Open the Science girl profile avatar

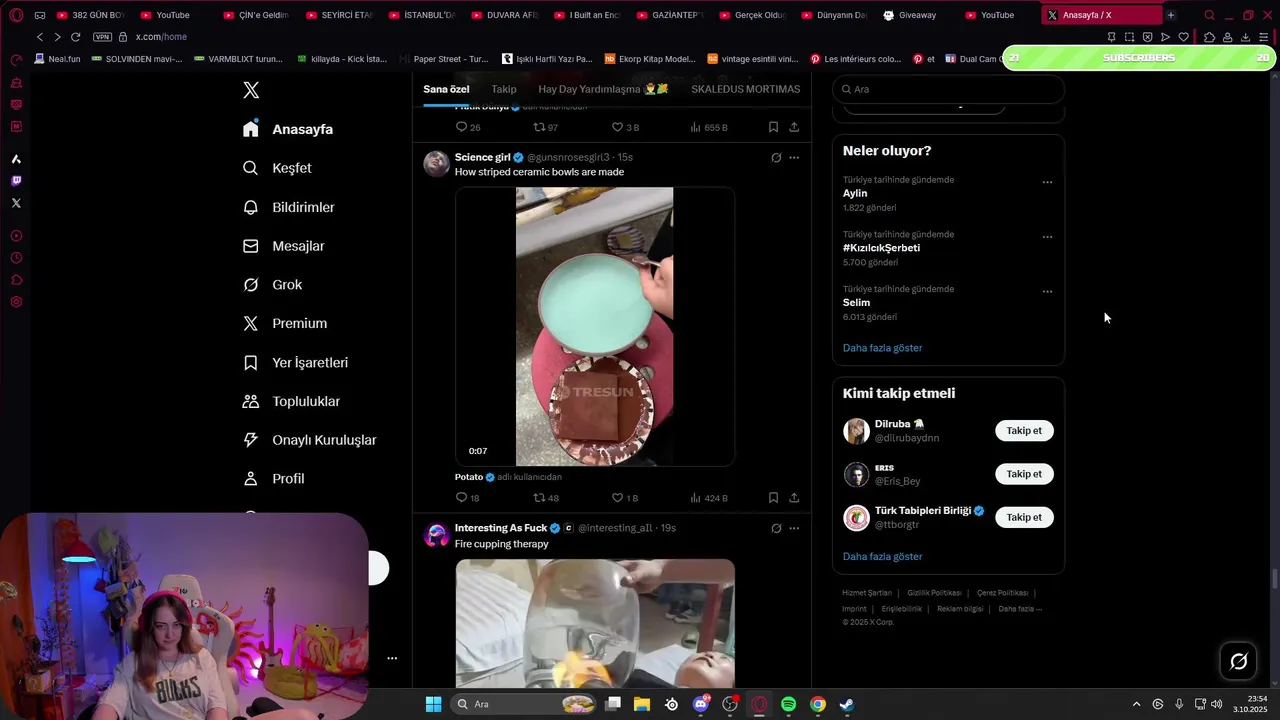click(437, 164)
